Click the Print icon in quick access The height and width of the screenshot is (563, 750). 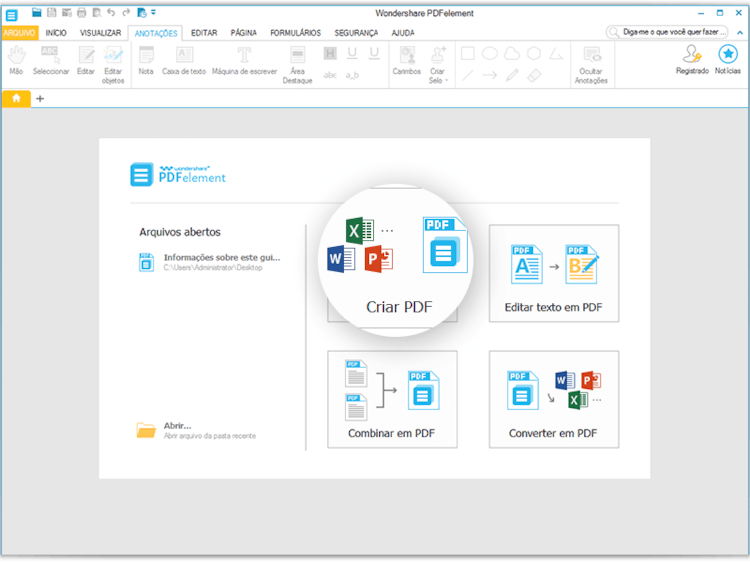pos(81,12)
